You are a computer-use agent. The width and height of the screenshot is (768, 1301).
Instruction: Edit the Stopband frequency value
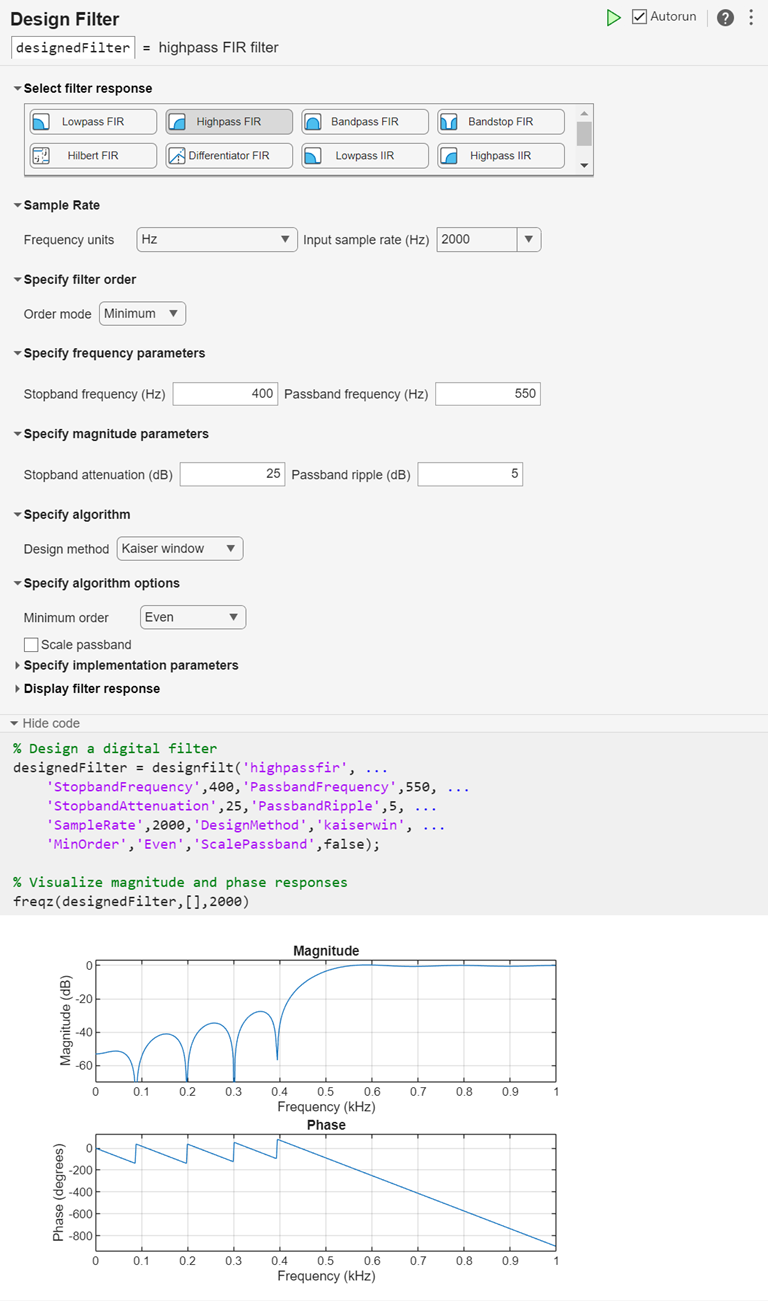tap(225, 393)
